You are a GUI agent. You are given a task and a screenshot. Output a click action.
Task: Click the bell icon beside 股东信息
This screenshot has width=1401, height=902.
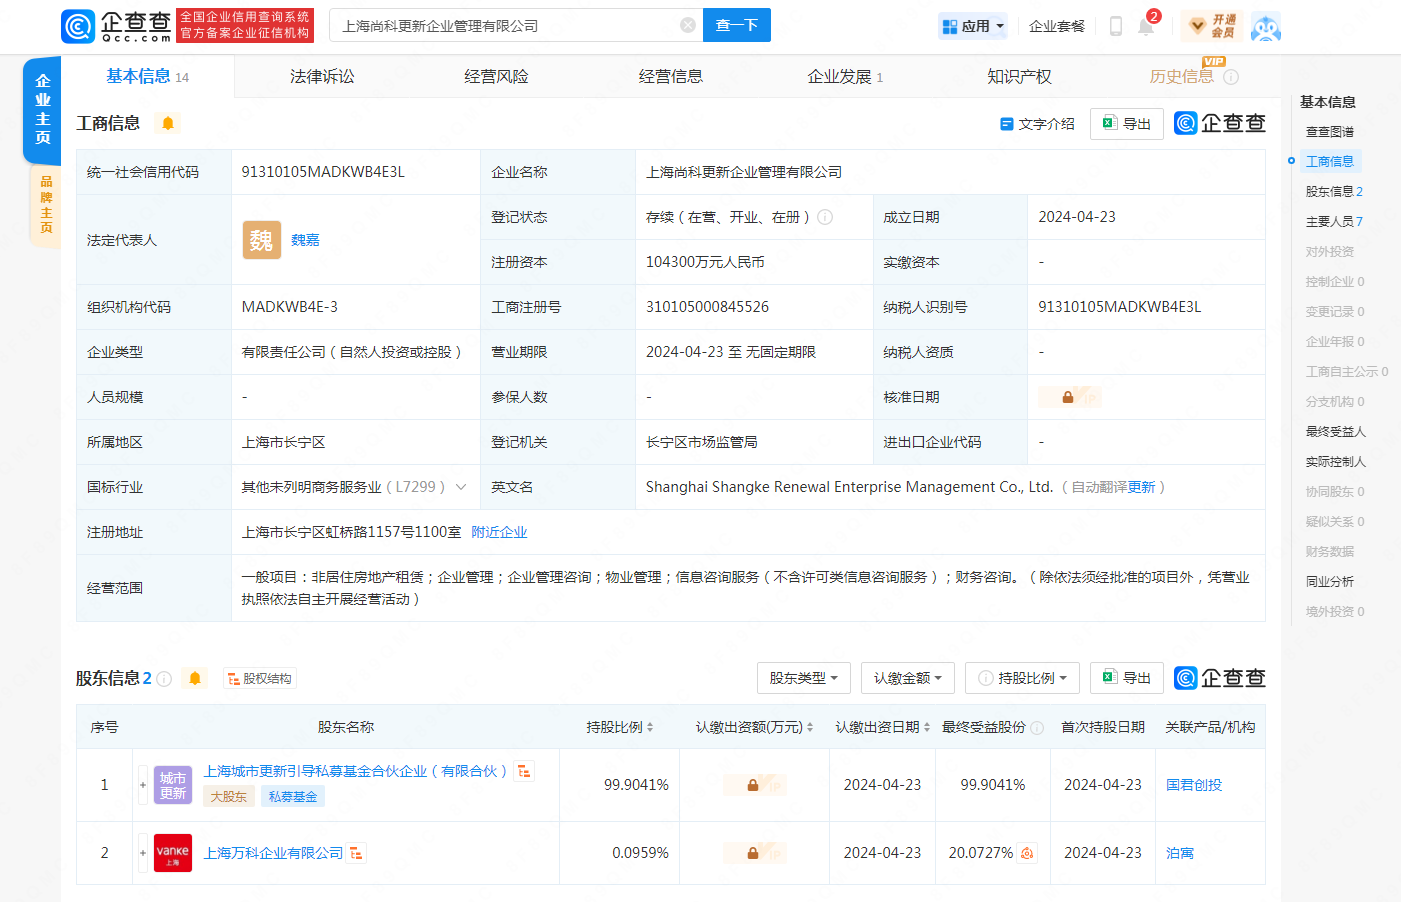coord(195,678)
